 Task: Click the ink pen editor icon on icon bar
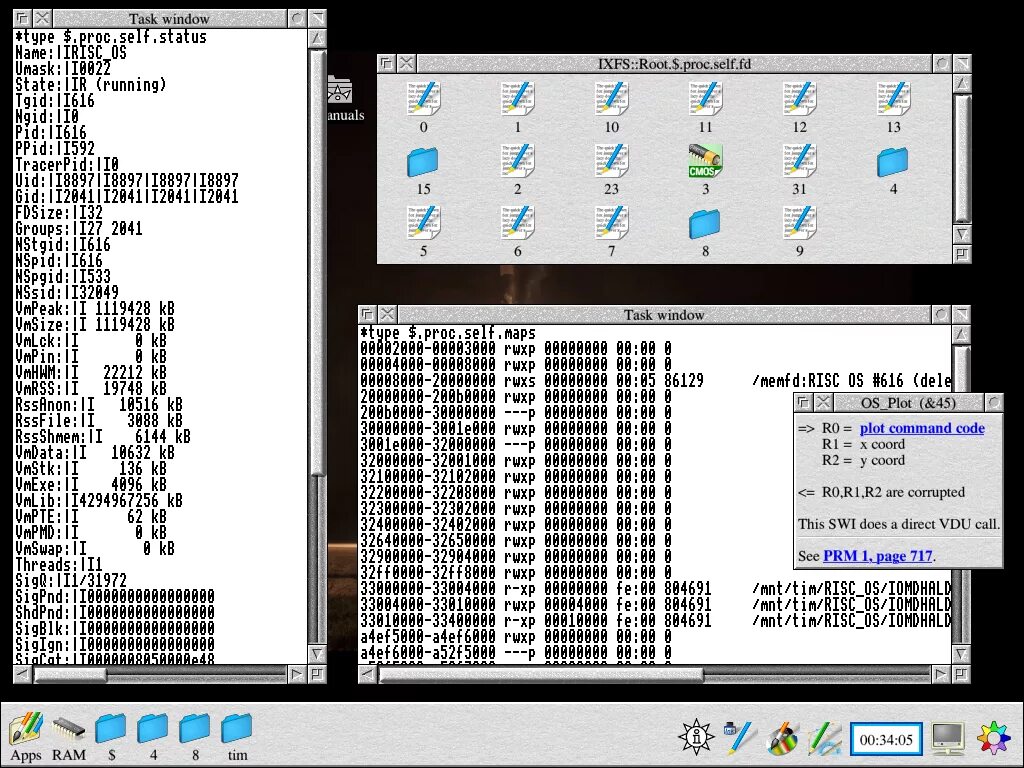740,738
